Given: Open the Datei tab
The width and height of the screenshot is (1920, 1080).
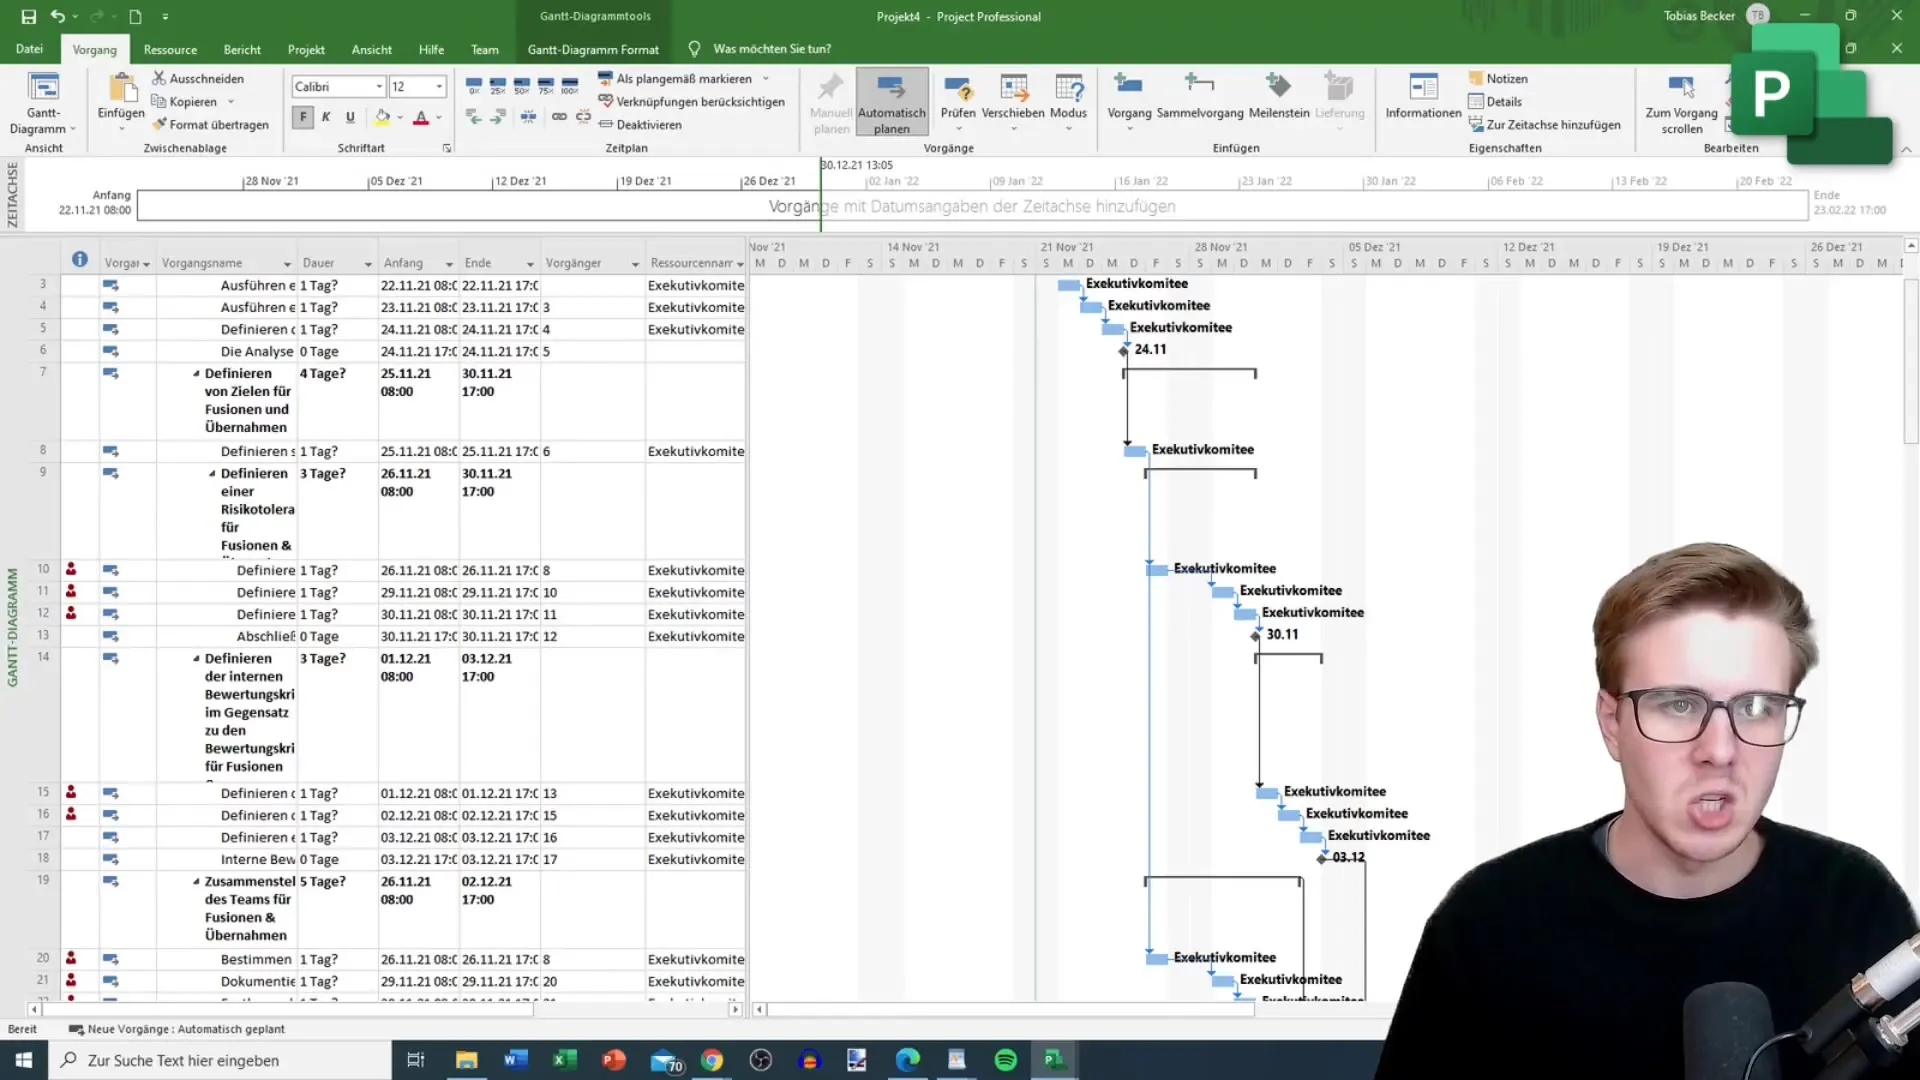Looking at the screenshot, I should pos(29,49).
